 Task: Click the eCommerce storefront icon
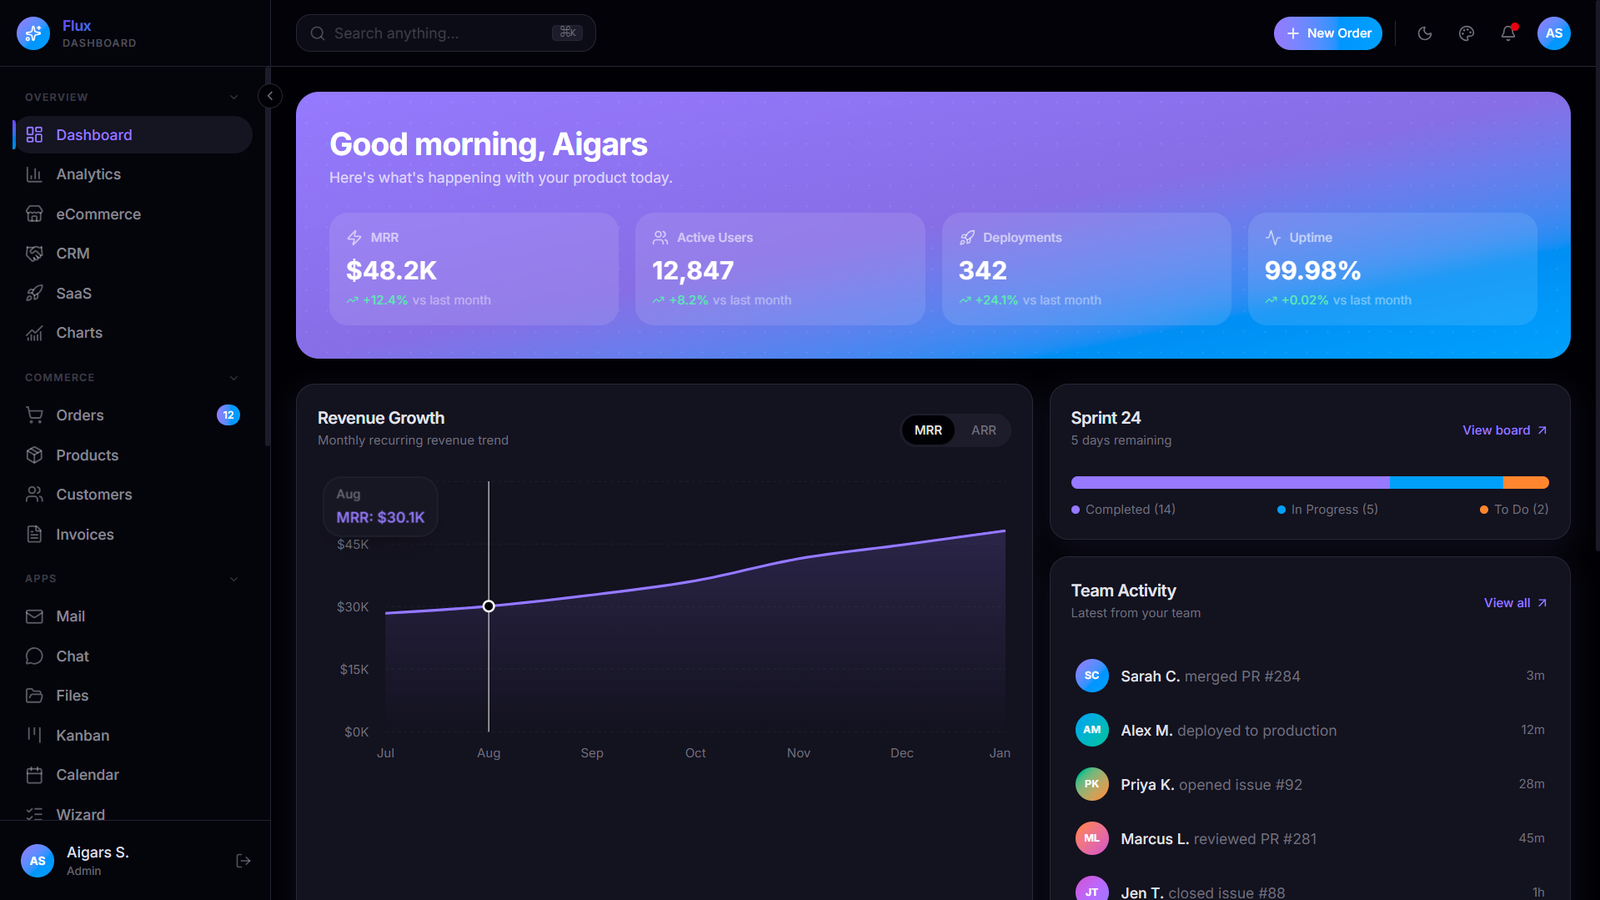coord(34,214)
